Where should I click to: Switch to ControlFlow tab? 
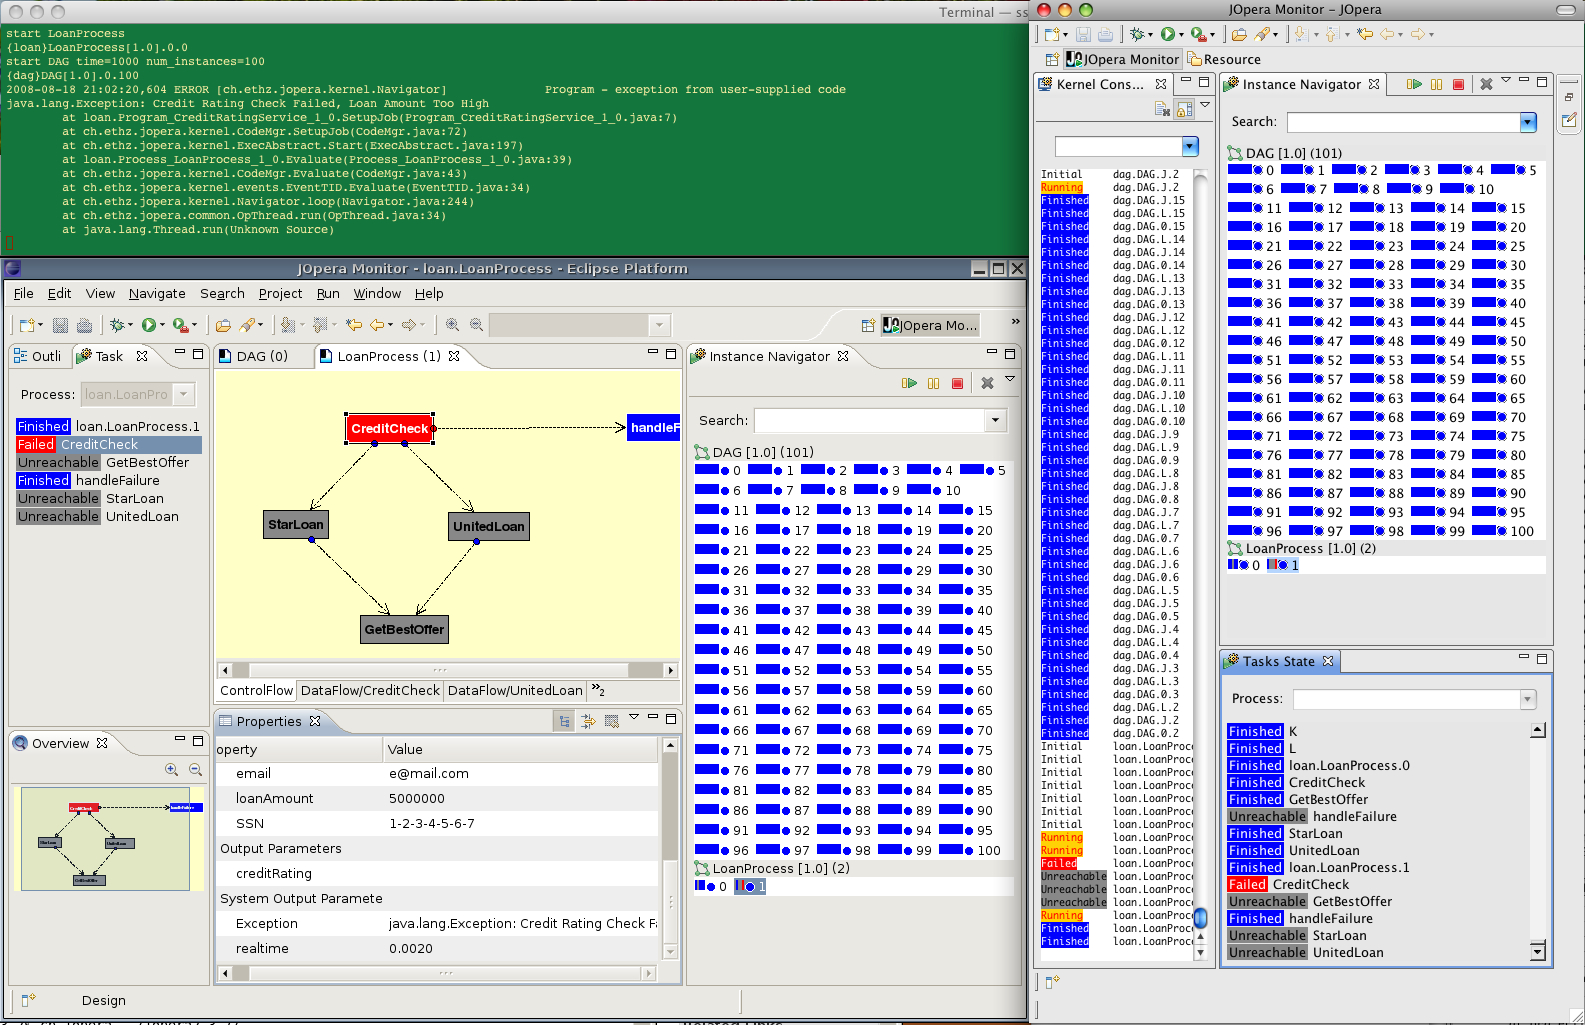pyautogui.click(x=257, y=690)
